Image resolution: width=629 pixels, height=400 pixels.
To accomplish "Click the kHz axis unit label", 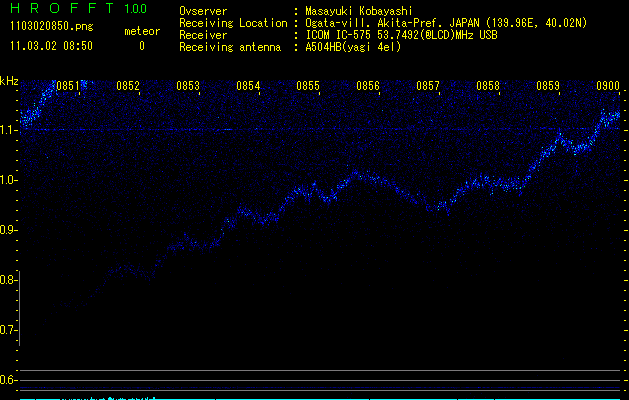I will coord(9,80).
